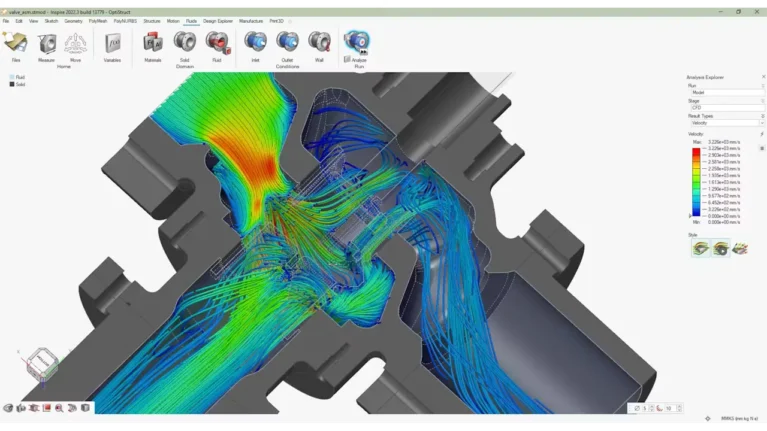
Task: Click the sixth bottom-left view-control icon
Action: 72,408
